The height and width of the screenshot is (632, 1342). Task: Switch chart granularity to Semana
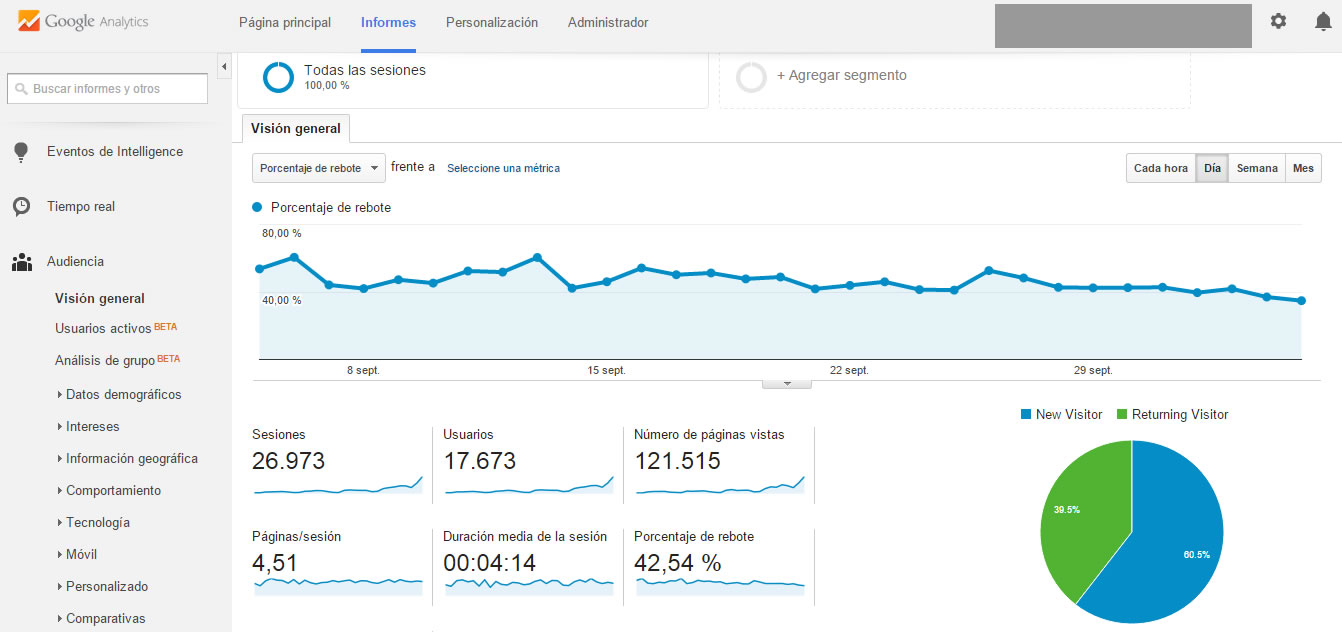[x=1256, y=167]
